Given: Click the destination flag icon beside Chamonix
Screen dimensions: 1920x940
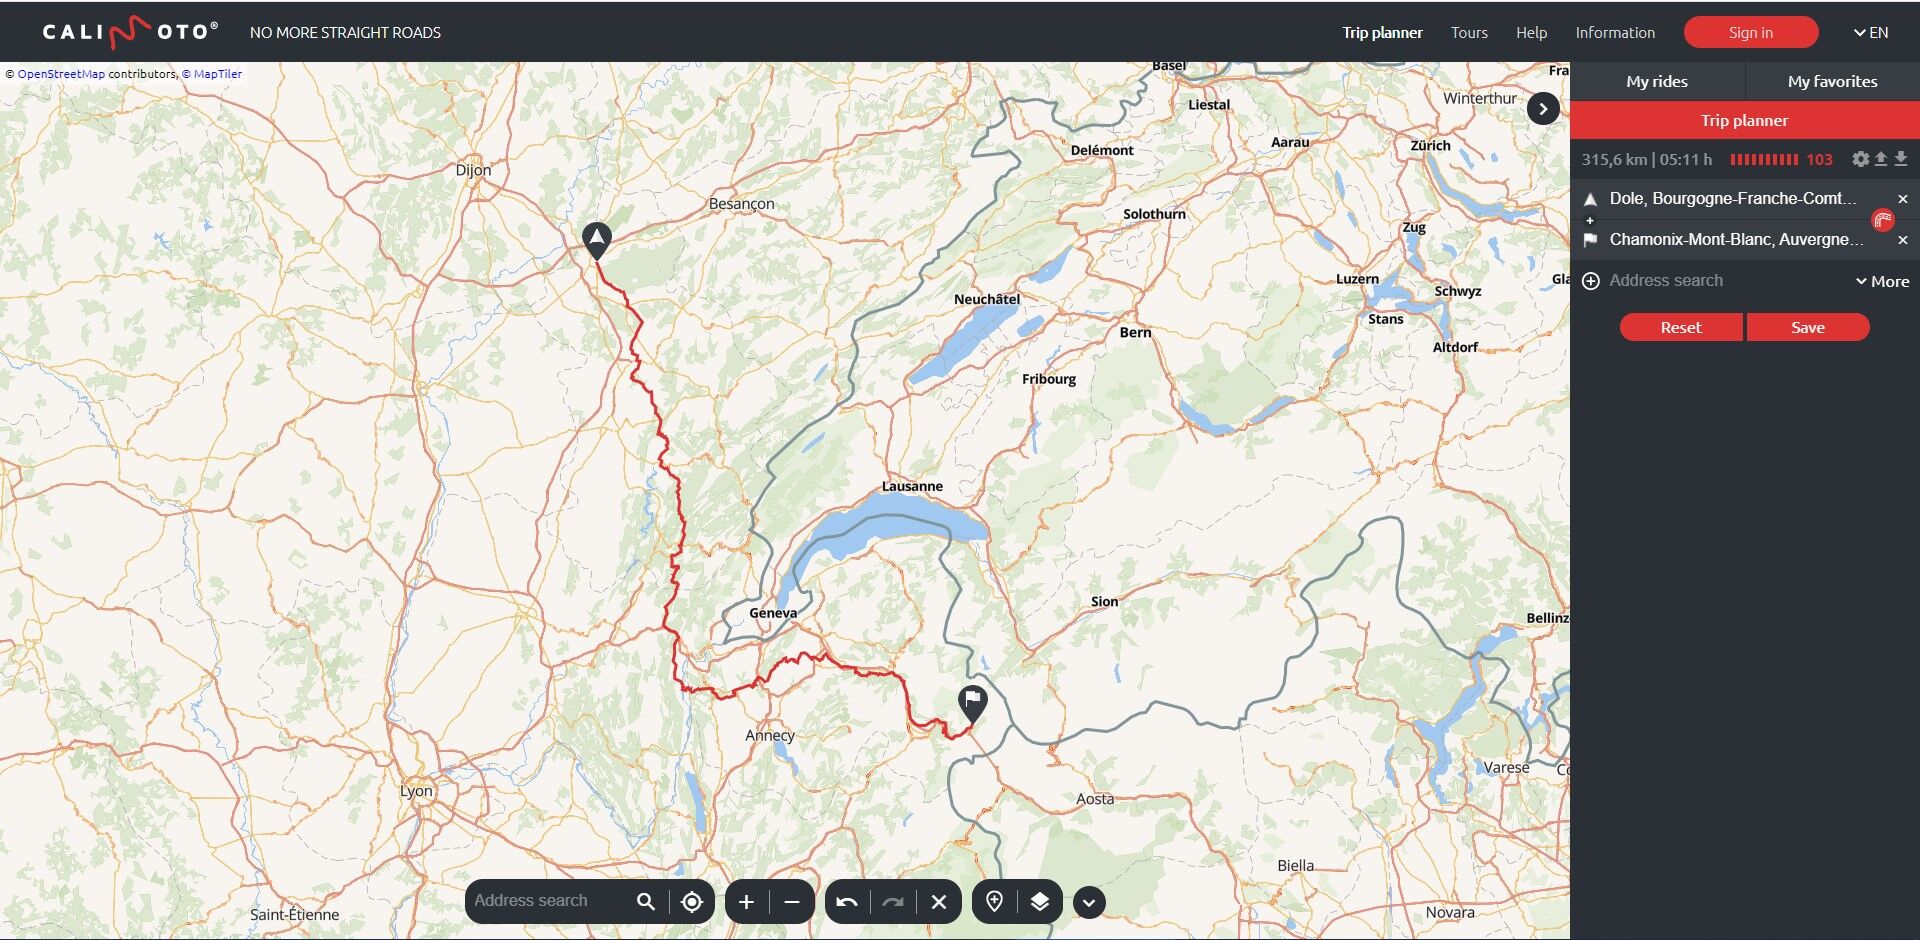Looking at the screenshot, I should [x=1591, y=240].
